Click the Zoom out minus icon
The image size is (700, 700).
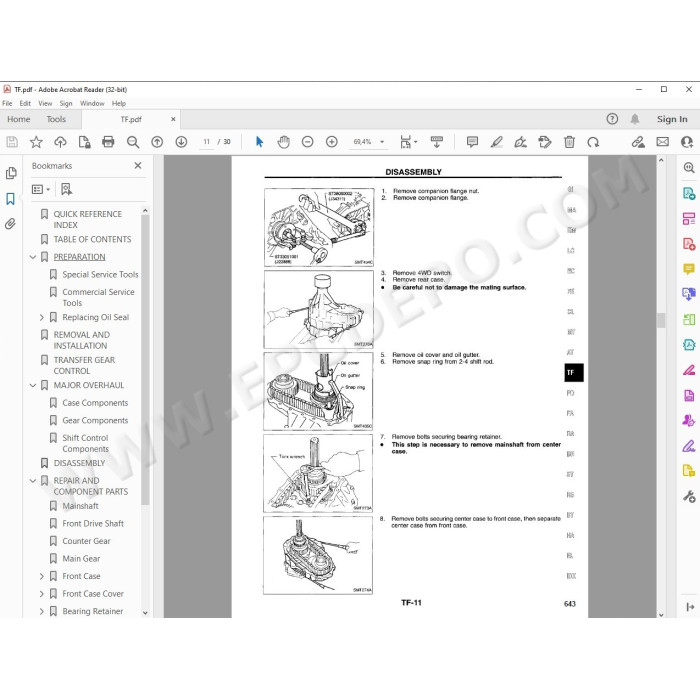tap(308, 142)
